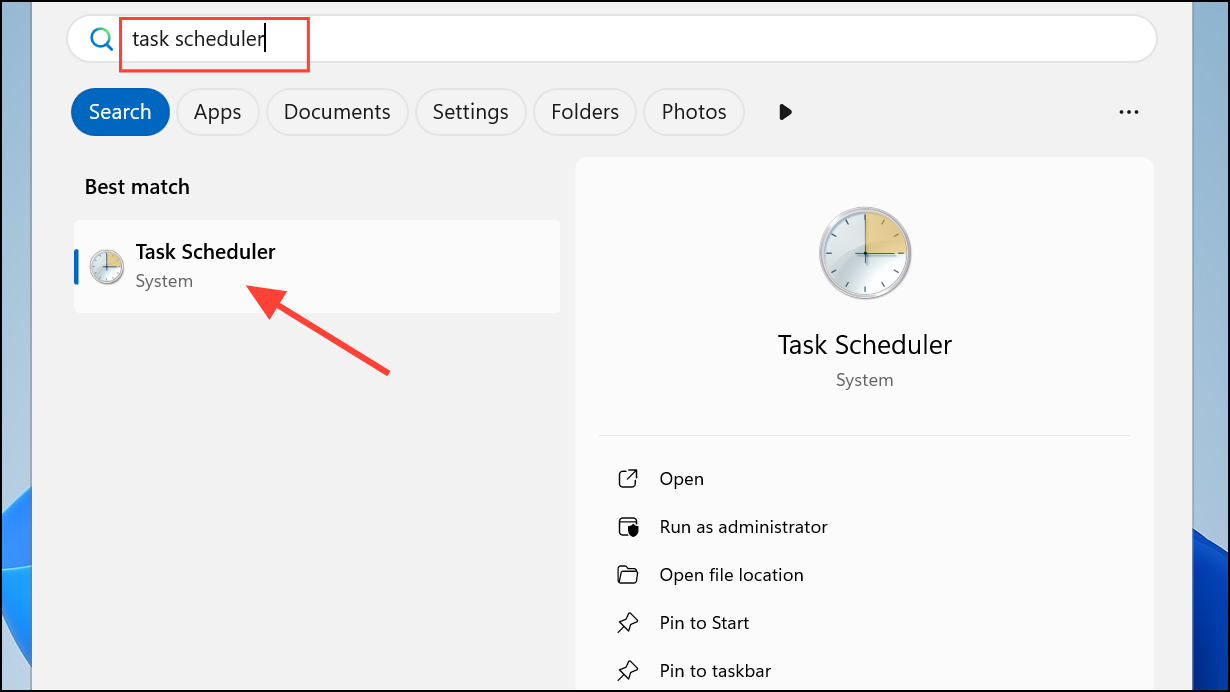Click the Task Scheduler clock icon in results
The width and height of the screenshot is (1230, 692).
[x=106, y=267]
